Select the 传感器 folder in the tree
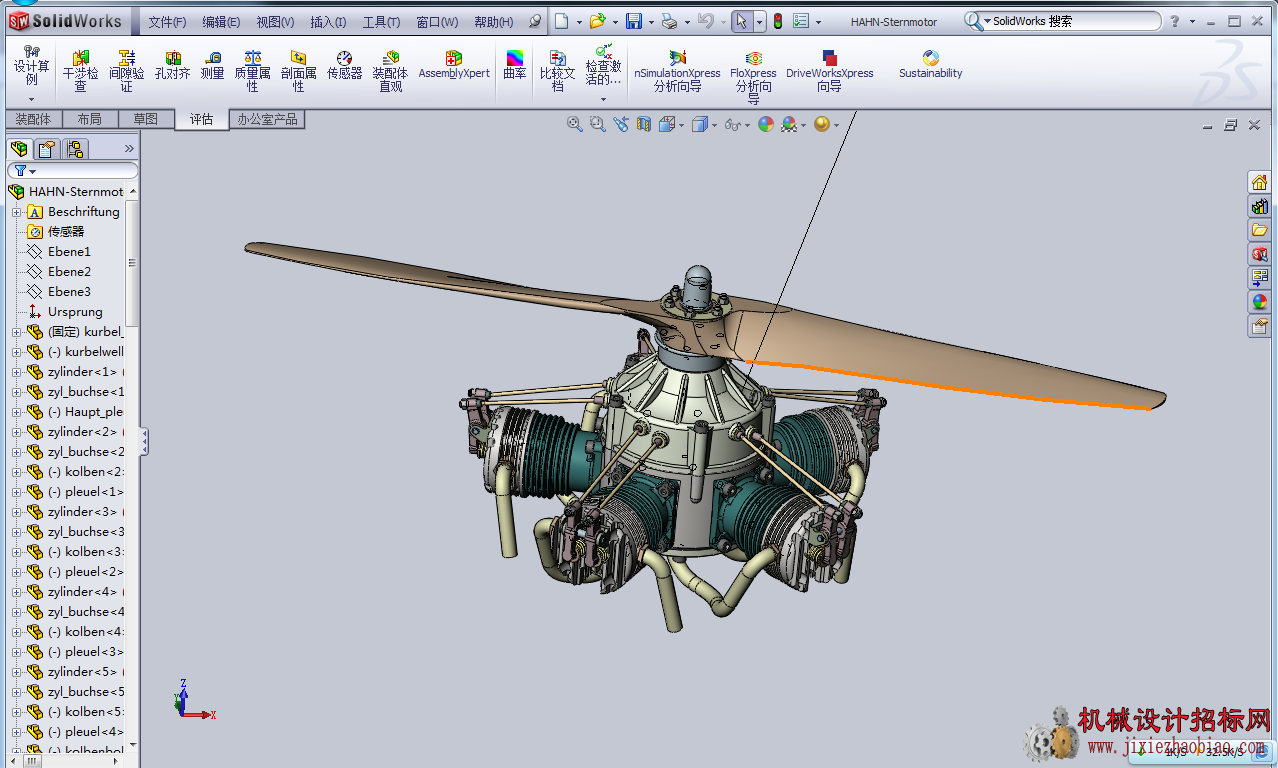This screenshot has width=1278, height=768. [x=66, y=232]
